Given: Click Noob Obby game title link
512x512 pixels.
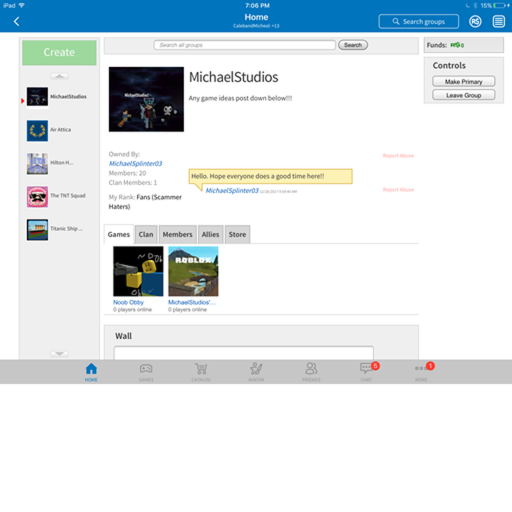Looking at the screenshot, I should pos(128,302).
